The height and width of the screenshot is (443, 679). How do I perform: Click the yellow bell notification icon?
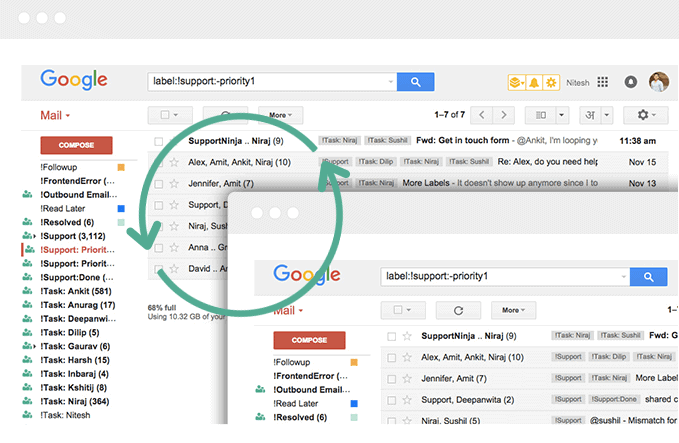click(534, 82)
